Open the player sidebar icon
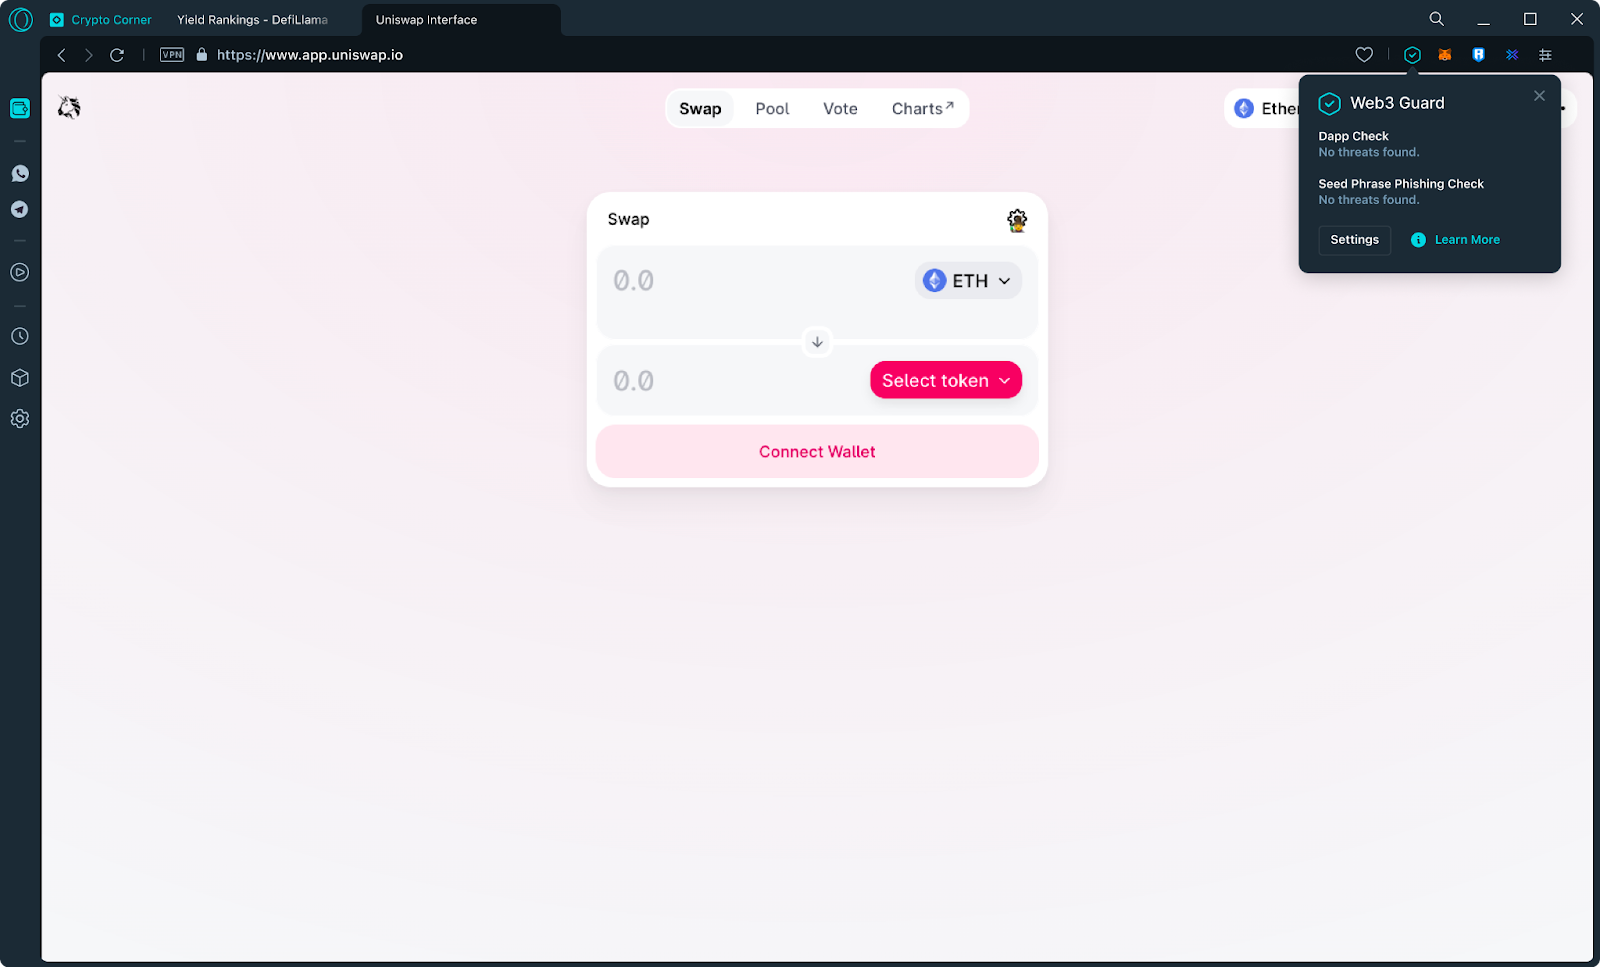 20,272
